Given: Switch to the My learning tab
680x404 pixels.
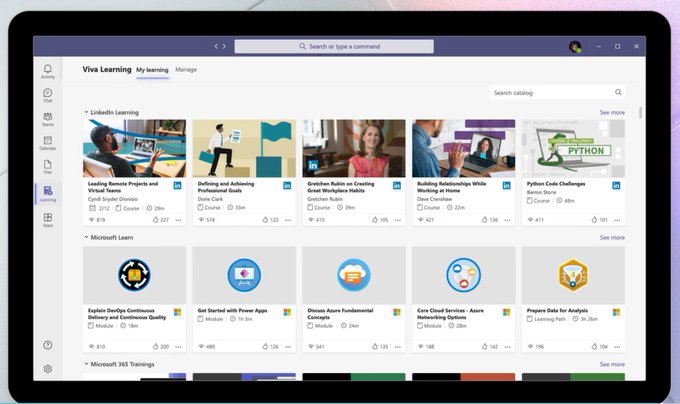Looking at the screenshot, I should coord(152,70).
